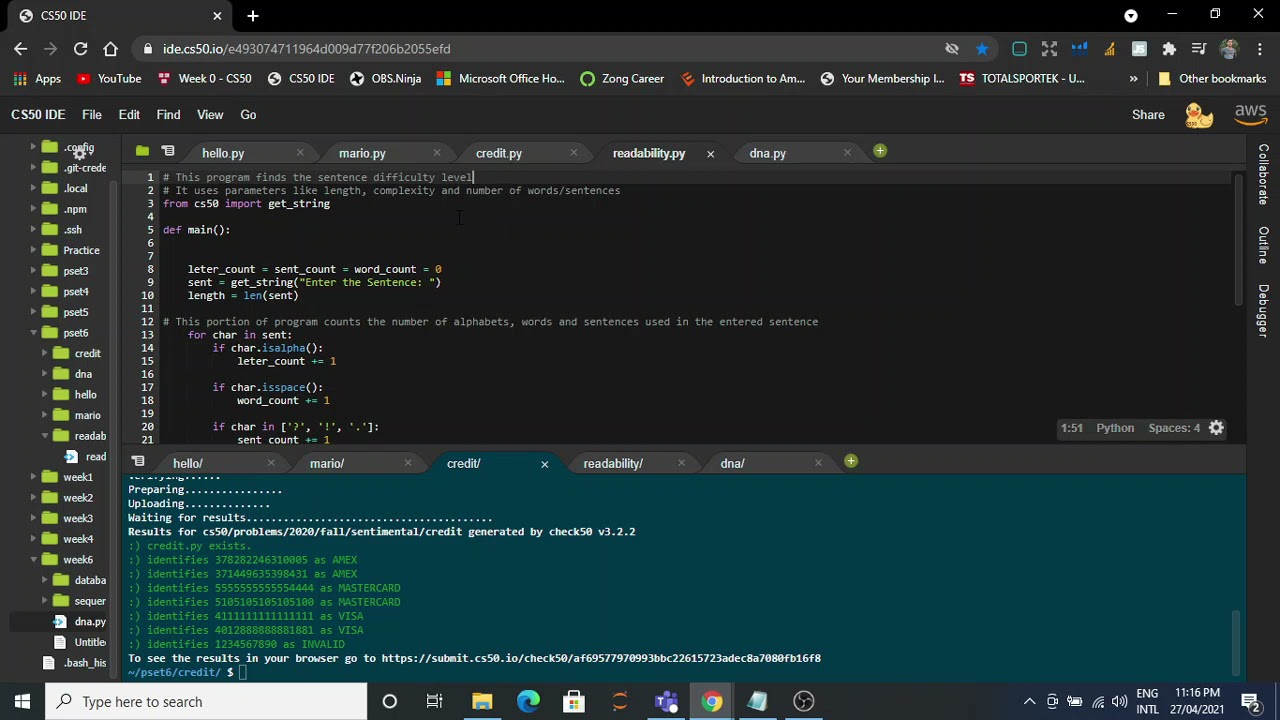Show more bookmarks with the chevron
Image resolution: width=1280 pixels, height=720 pixels.
[x=1133, y=78]
